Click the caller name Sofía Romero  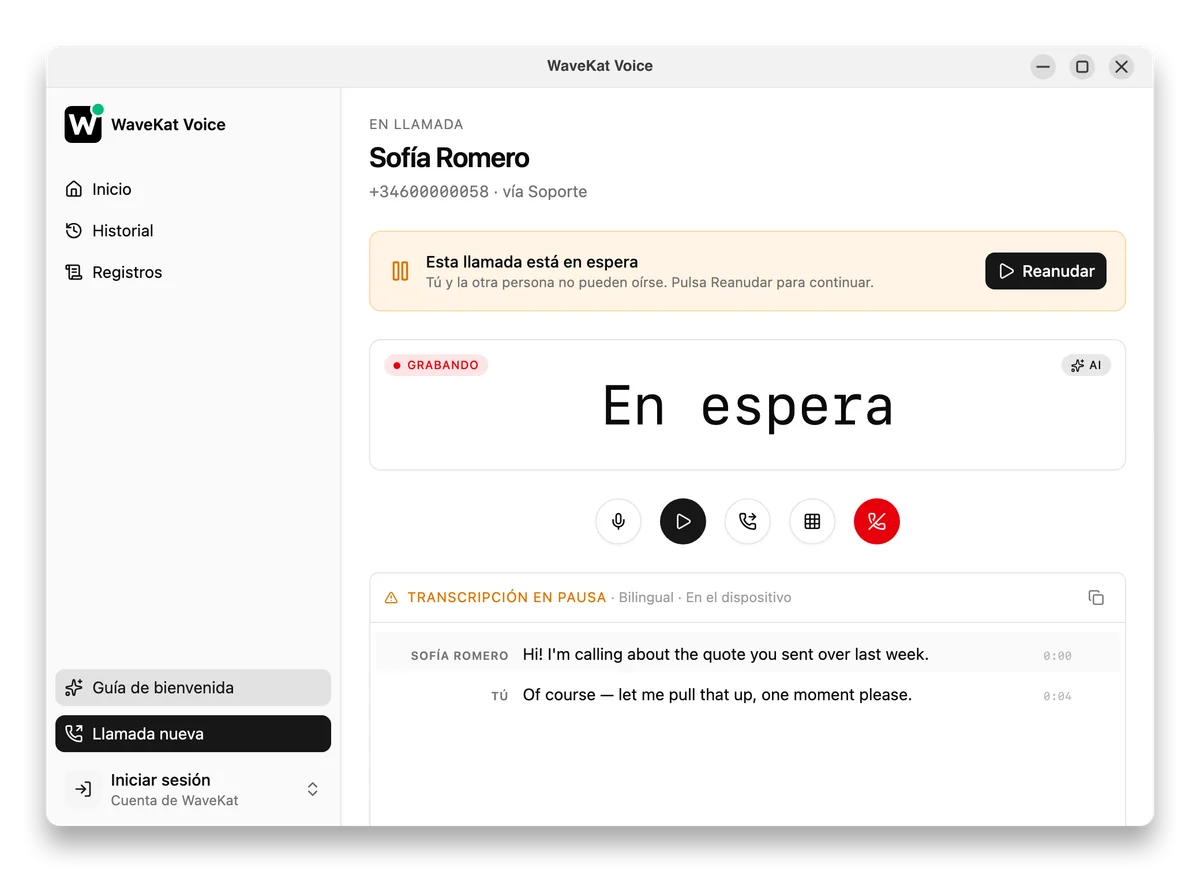pyautogui.click(x=449, y=158)
